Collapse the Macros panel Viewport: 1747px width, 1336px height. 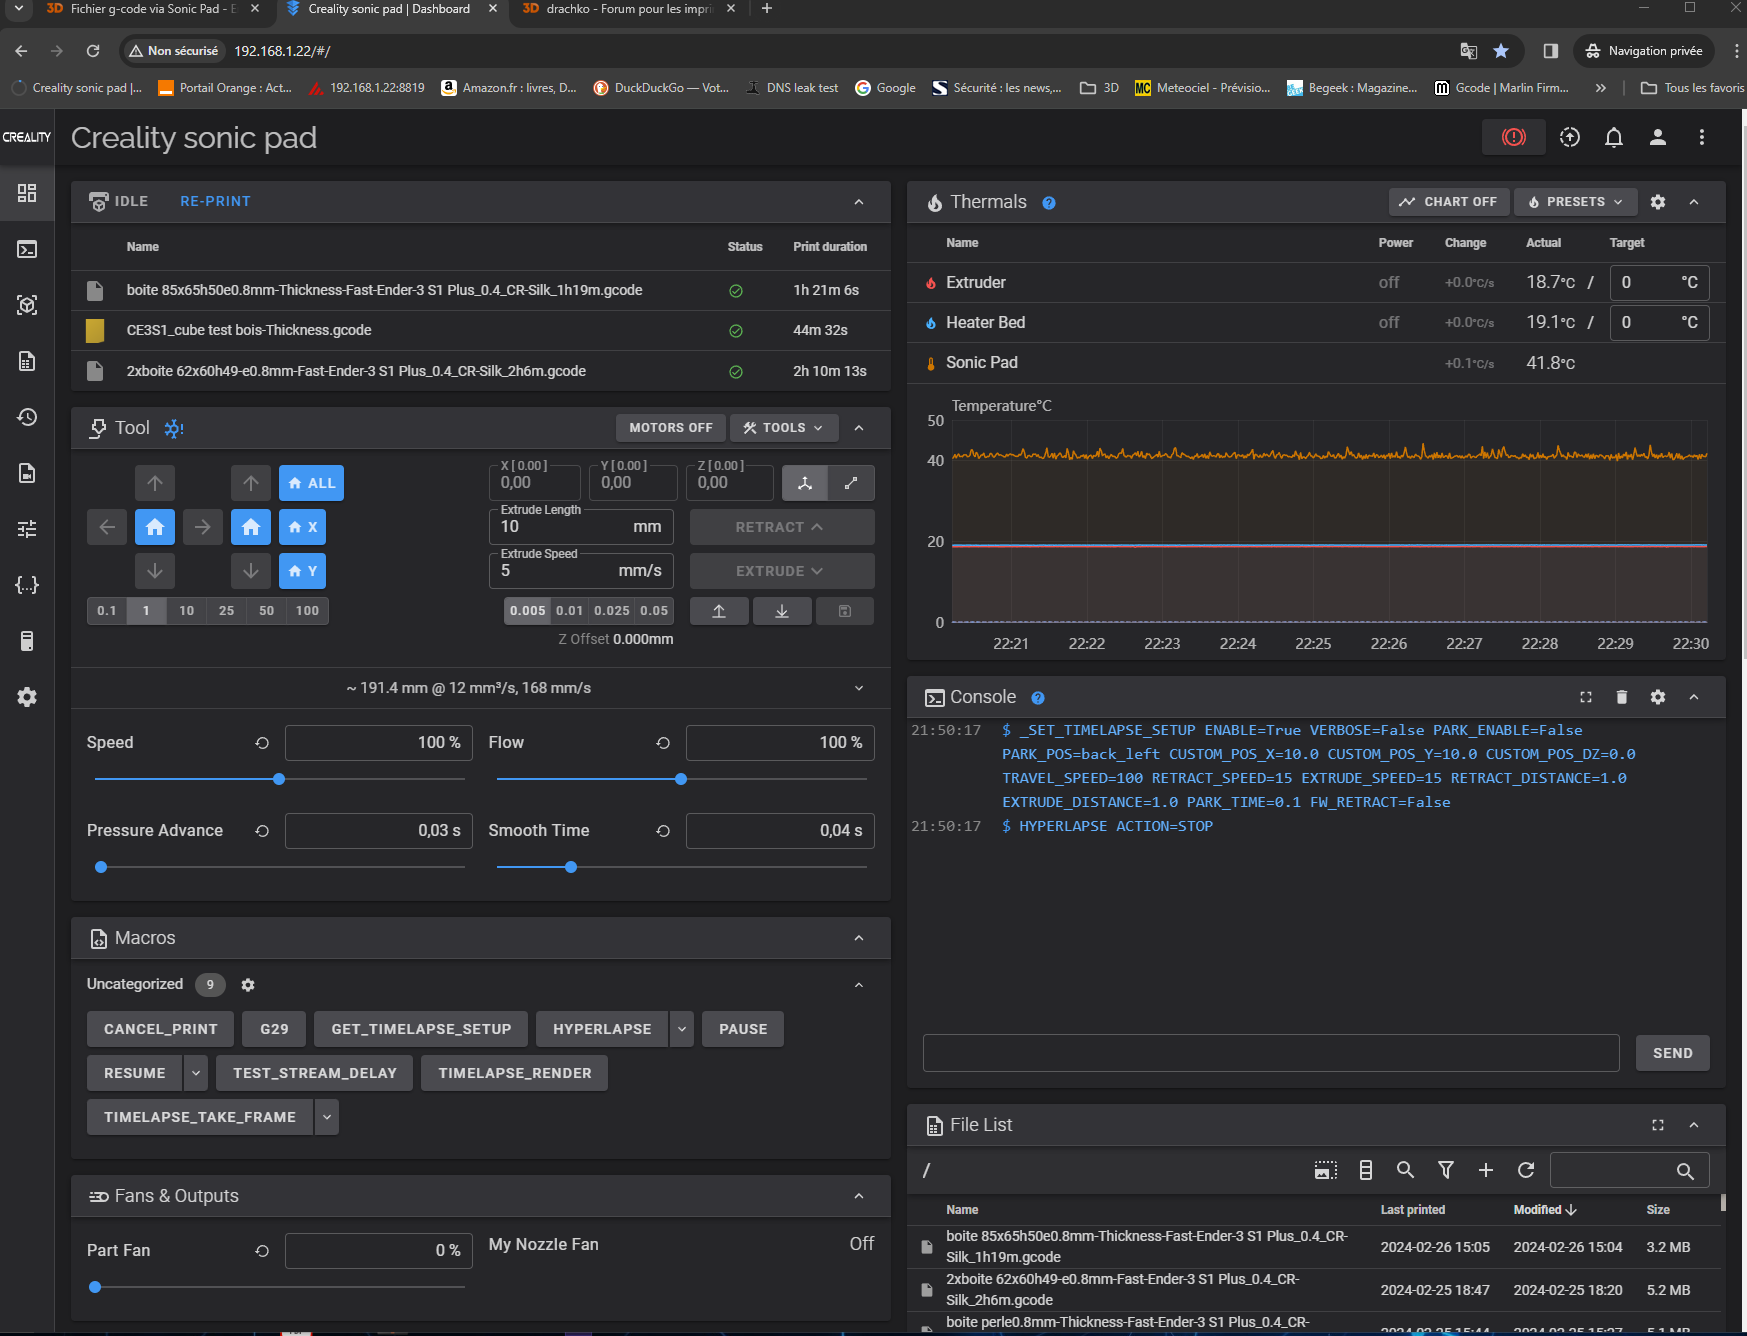858,938
